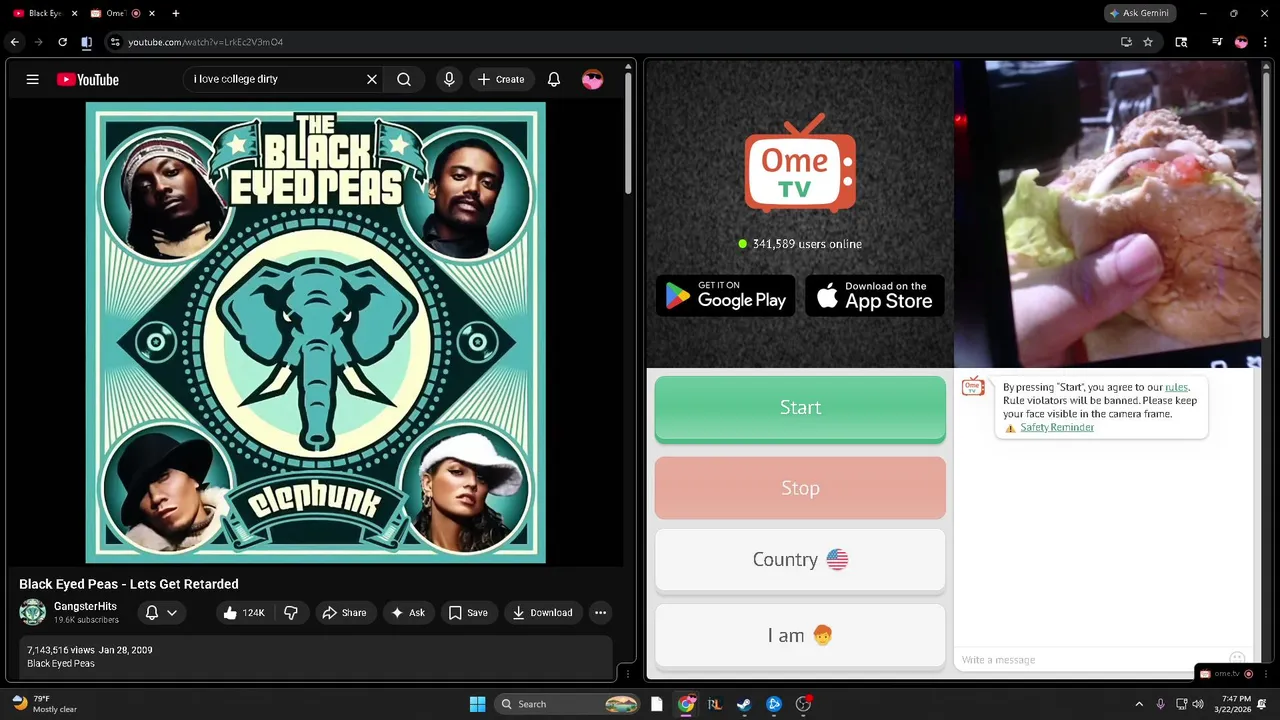Download OmeTV on the App Store

click(875, 295)
